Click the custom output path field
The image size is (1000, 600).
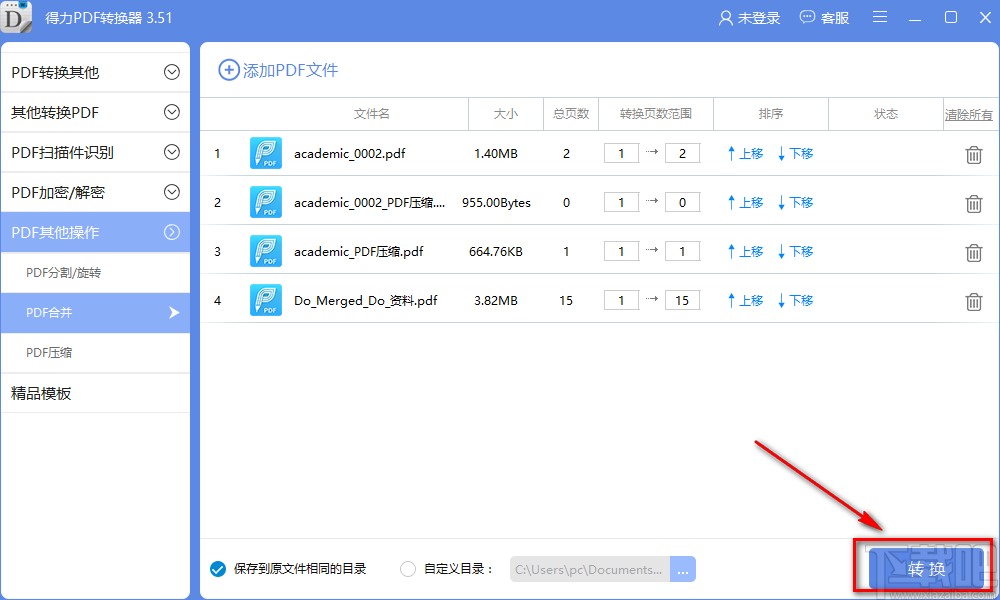tap(590, 569)
